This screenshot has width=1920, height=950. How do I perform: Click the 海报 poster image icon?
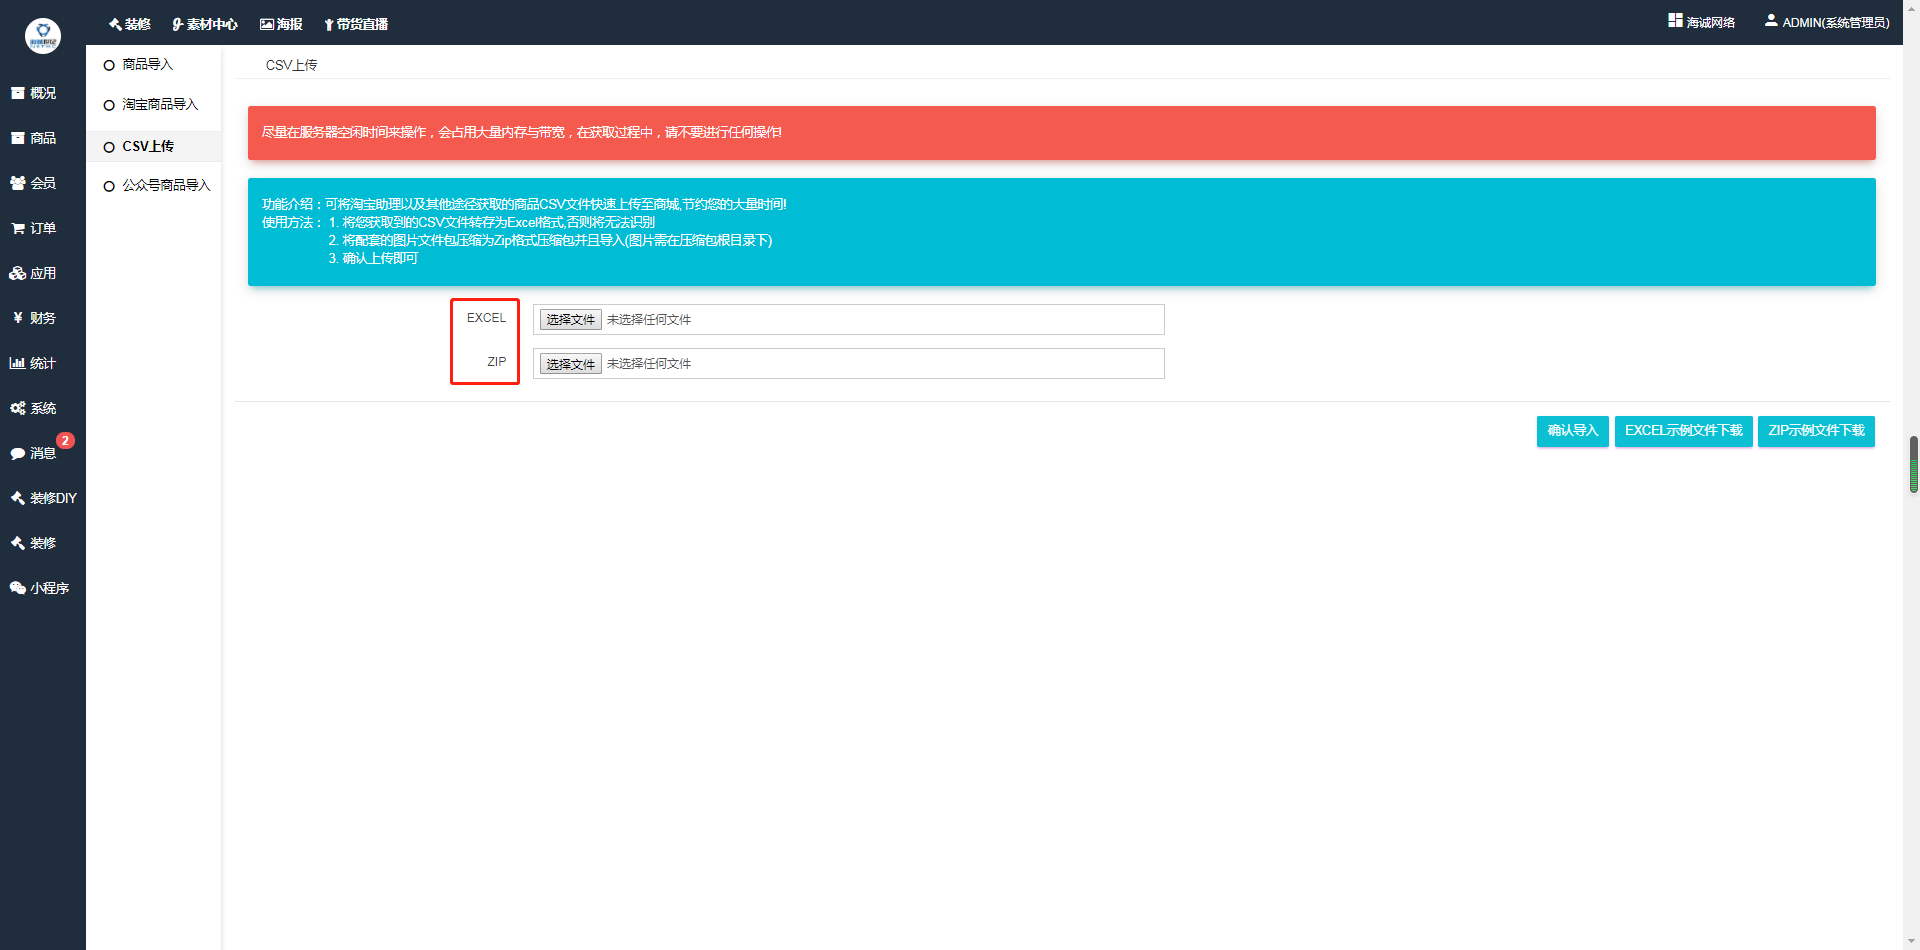click(x=267, y=24)
